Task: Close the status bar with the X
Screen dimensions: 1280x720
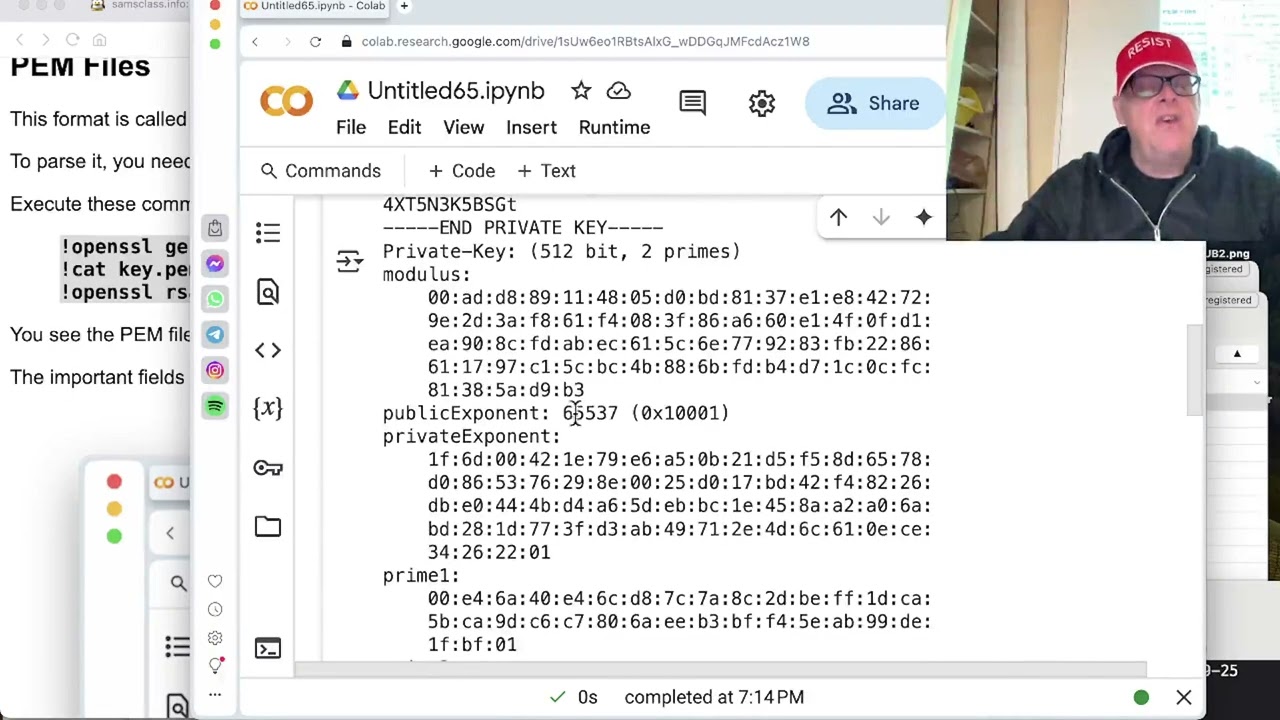Action: [1184, 697]
